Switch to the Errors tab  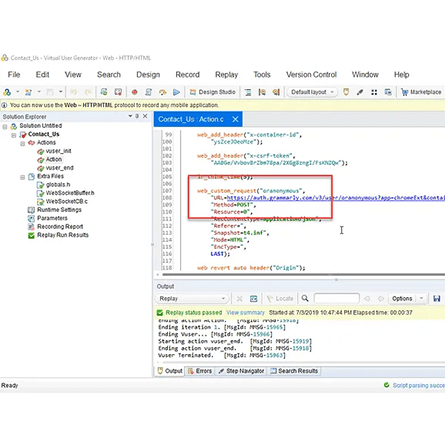click(x=200, y=371)
